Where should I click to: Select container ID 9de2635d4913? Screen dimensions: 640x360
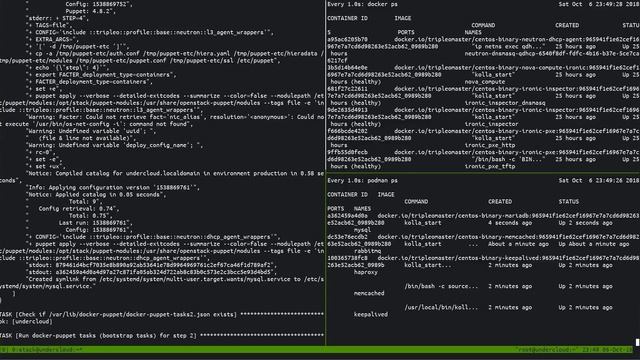click(347, 110)
